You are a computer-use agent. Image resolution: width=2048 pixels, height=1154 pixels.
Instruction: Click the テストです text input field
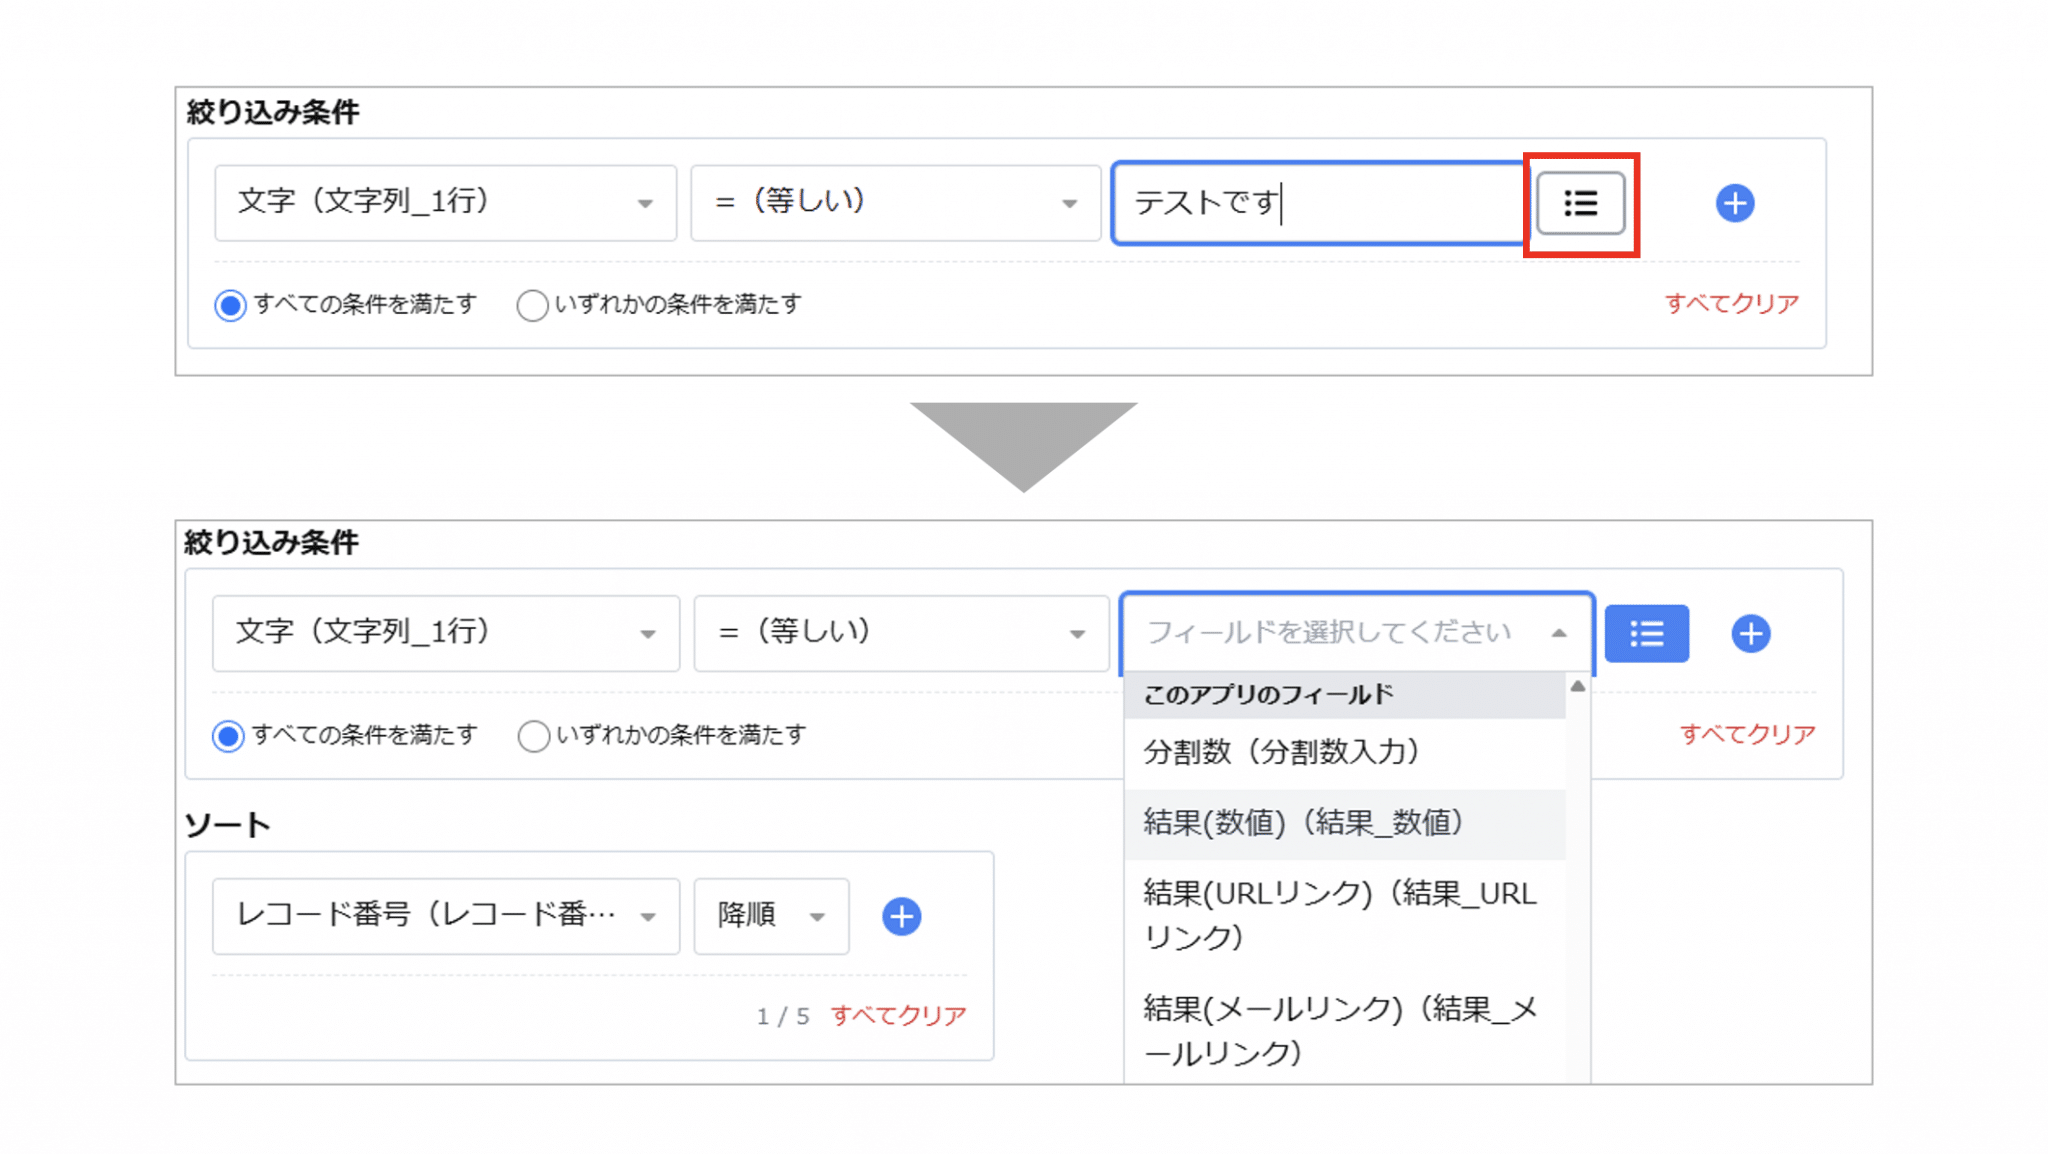pyautogui.click(x=1318, y=204)
